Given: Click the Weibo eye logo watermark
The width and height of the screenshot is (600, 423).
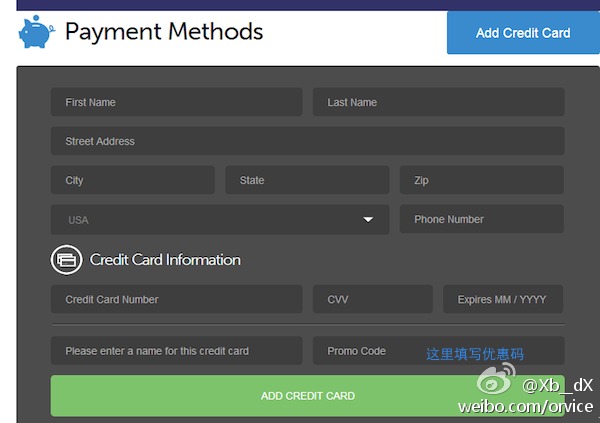Looking at the screenshot, I should pos(496,382).
